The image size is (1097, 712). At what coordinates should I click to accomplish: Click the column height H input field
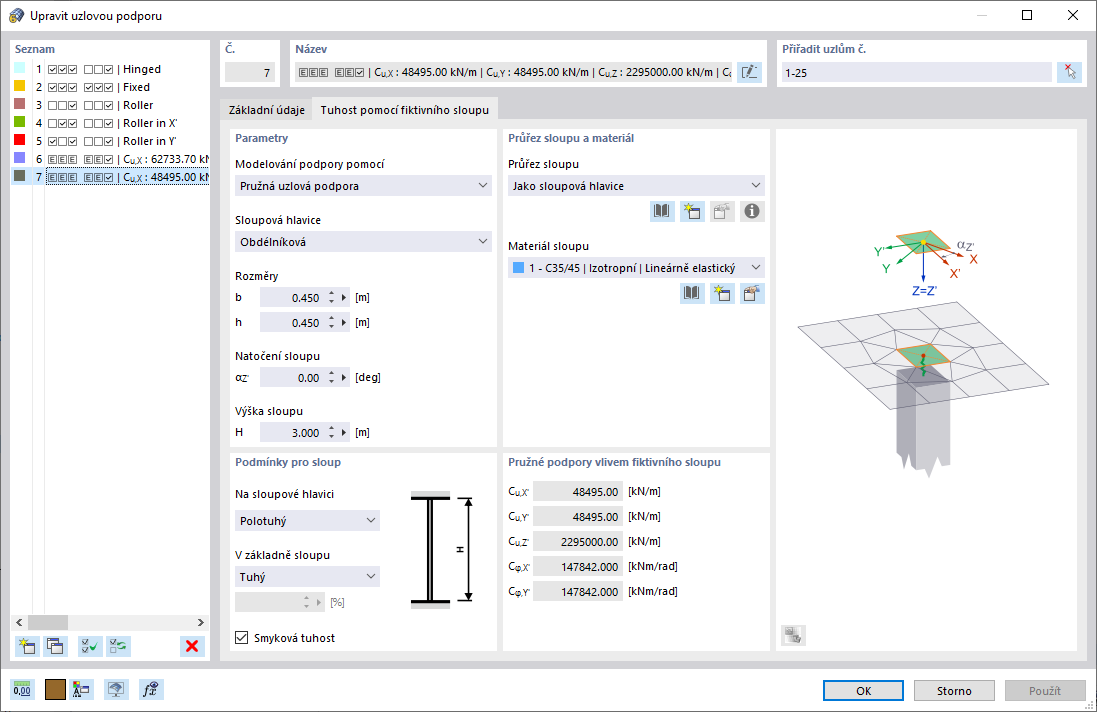point(292,433)
